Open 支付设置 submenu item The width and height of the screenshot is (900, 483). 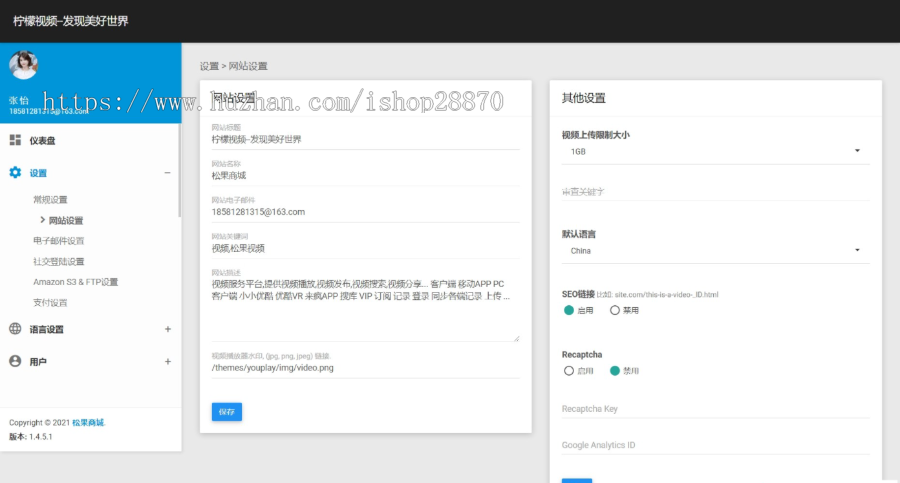50,303
